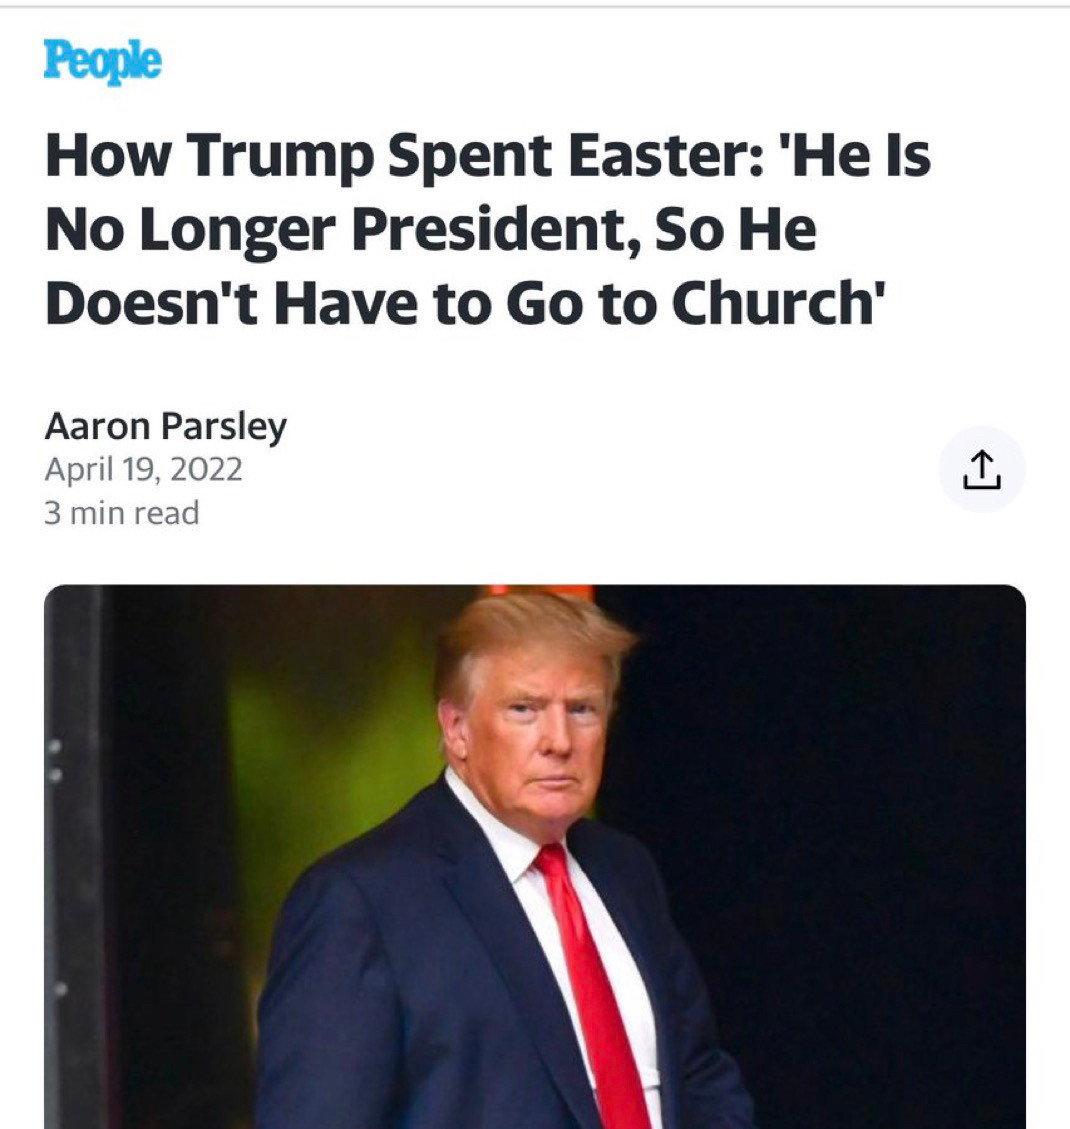Open the People logo homepage link
This screenshot has height=1129, width=1070.
pos(103,61)
